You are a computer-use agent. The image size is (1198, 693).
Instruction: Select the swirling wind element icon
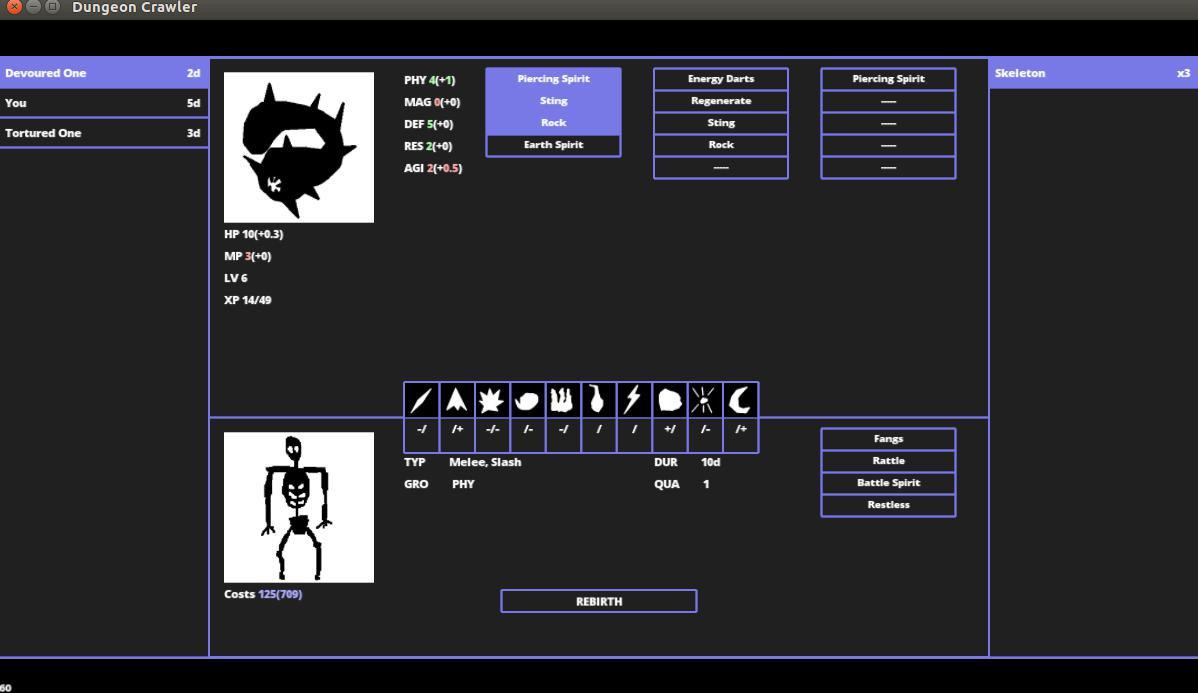pyautogui.click(x=527, y=400)
